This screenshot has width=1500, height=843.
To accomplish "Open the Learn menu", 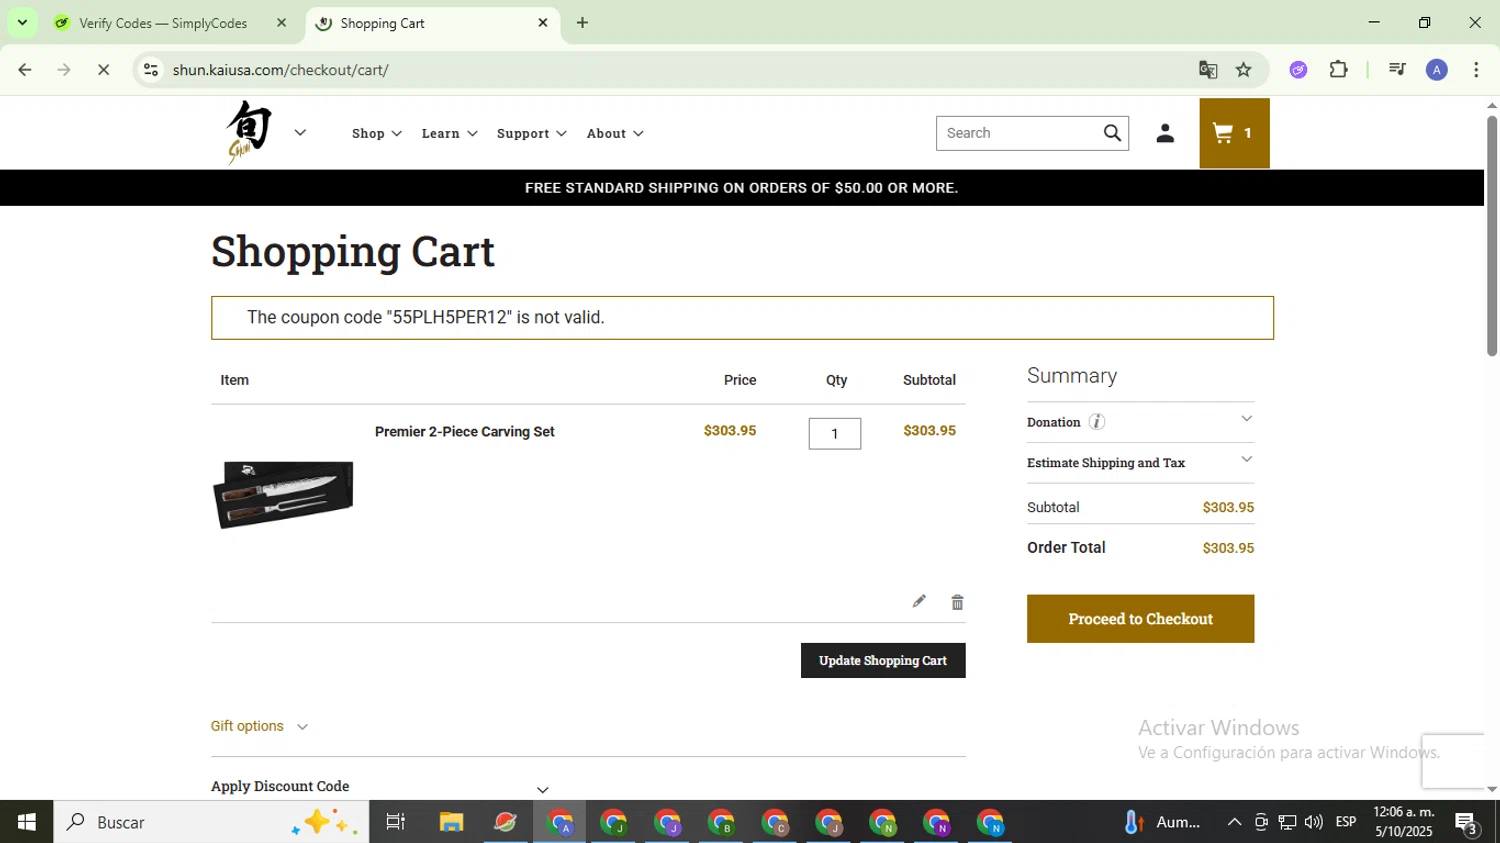I will pos(449,133).
